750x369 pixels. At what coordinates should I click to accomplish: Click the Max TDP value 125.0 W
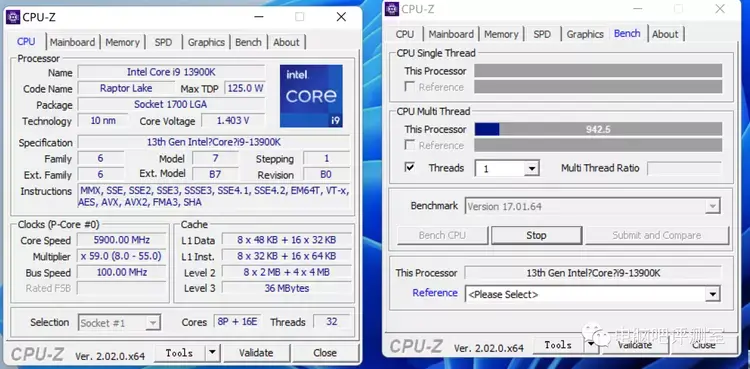click(x=244, y=88)
